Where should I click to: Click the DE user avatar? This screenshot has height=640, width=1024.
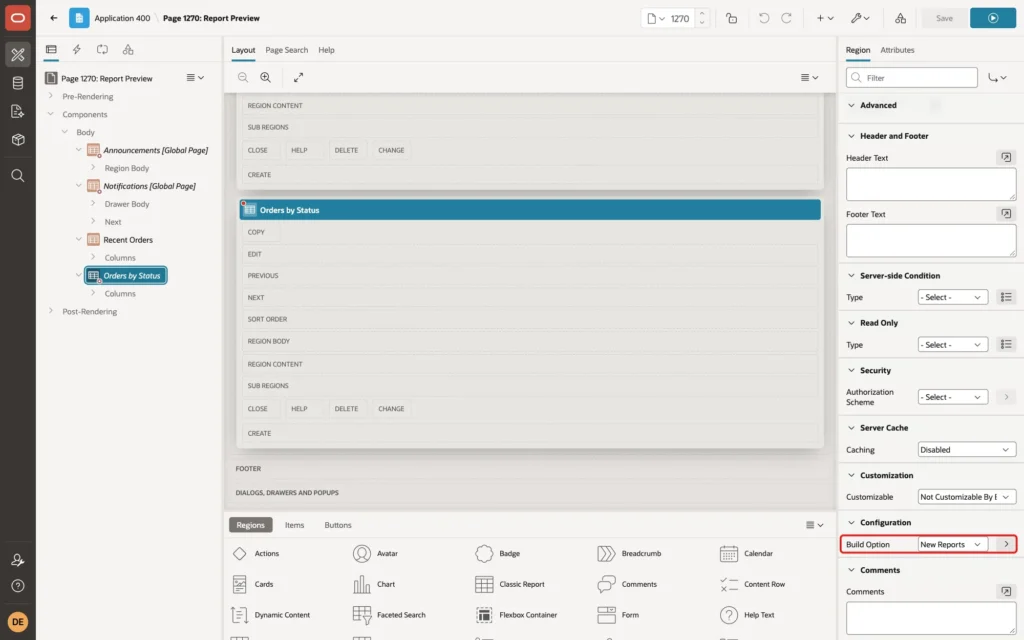pyautogui.click(x=18, y=622)
